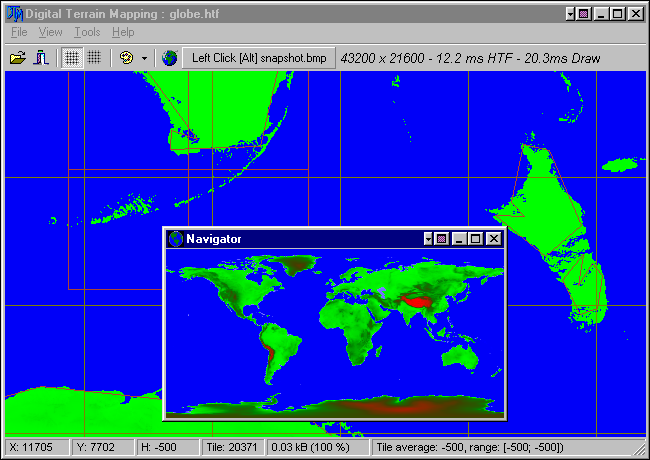
Task: Toggle the fine grid overlay button
Action: (94, 58)
